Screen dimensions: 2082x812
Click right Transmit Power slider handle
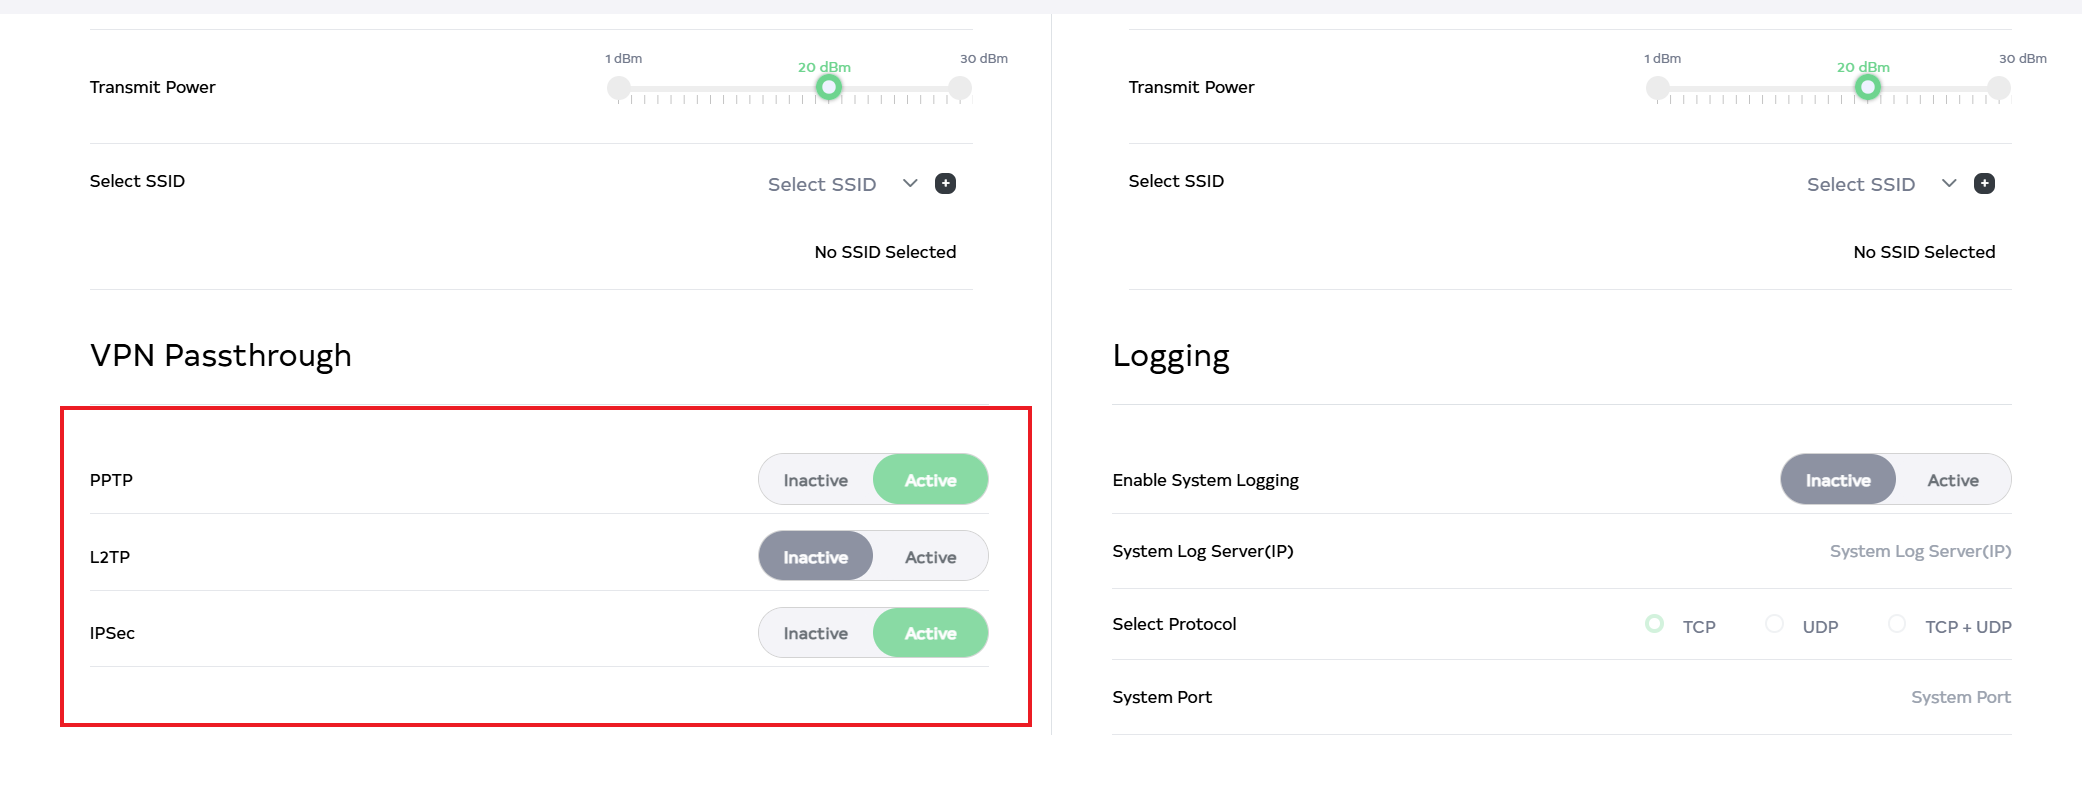click(x=1867, y=88)
